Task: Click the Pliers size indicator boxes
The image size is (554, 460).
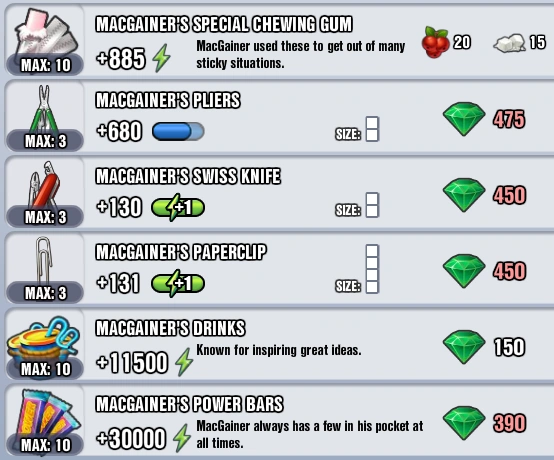Action: click(372, 129)
